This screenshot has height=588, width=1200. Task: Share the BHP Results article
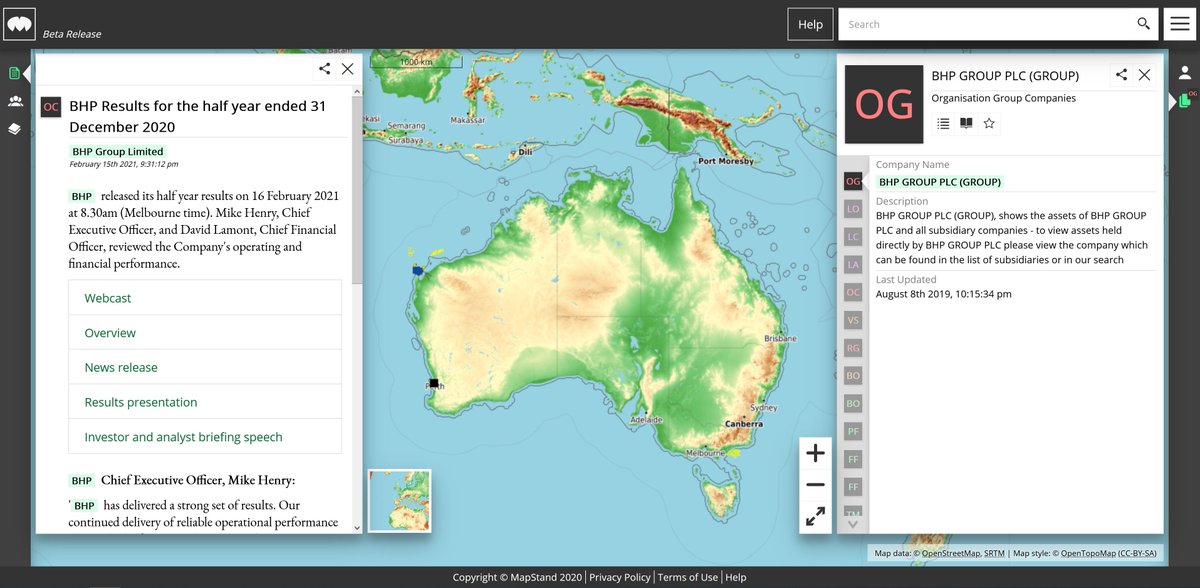click(325, 69)
